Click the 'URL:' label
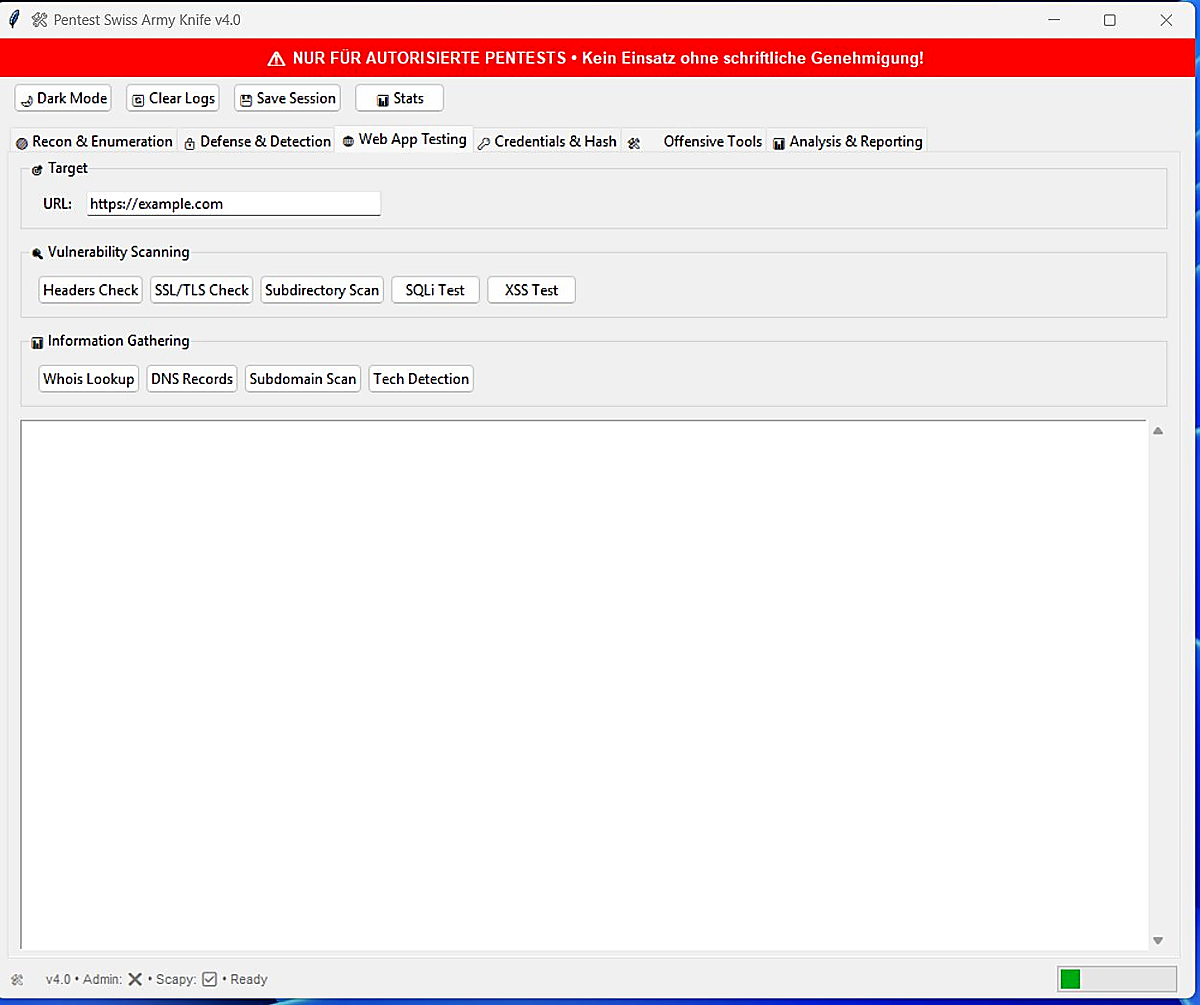The image size is (1200, 1005). point(57,204)
